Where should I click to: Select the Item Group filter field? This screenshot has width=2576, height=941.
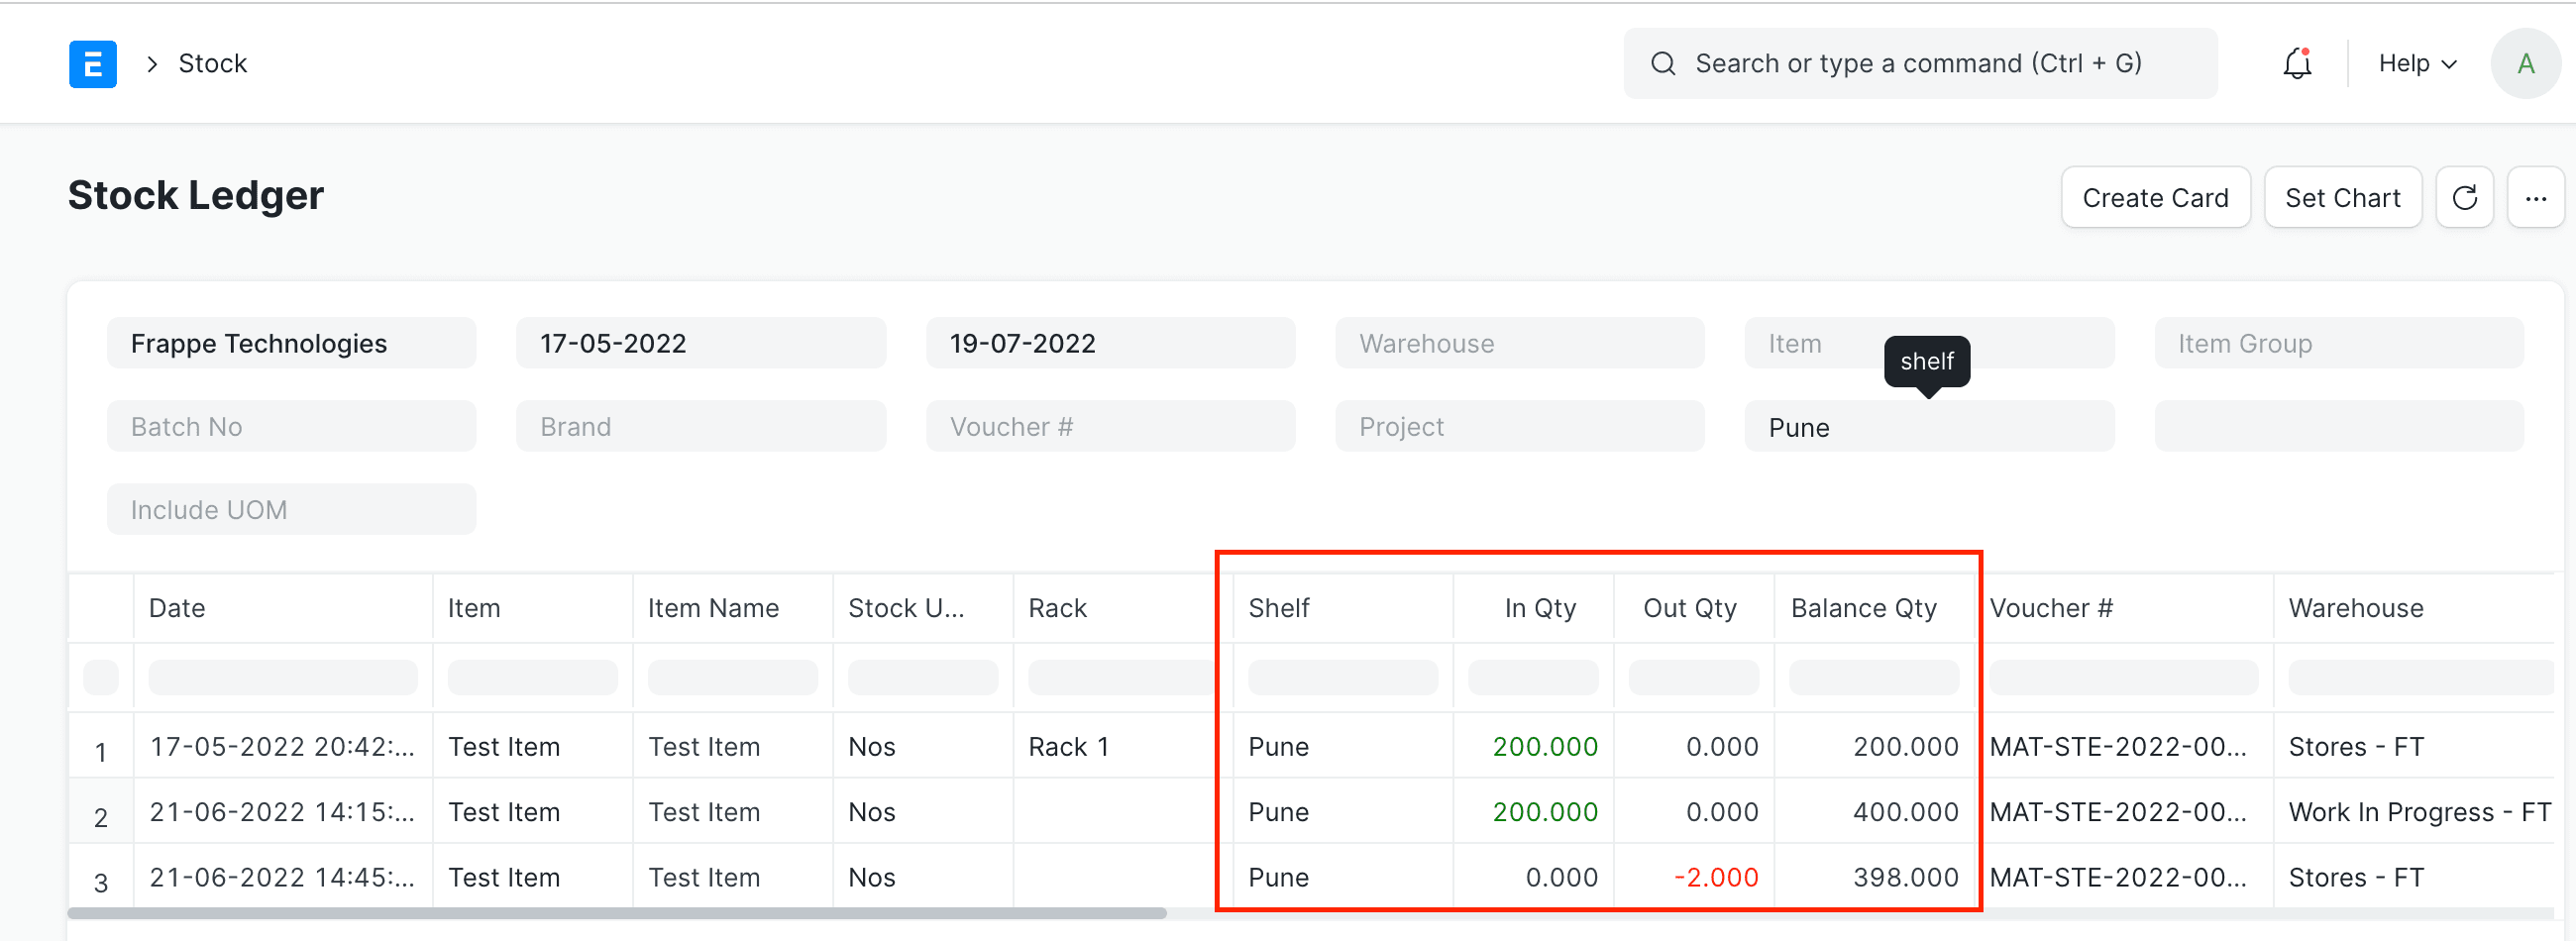tap(2338, 343)
